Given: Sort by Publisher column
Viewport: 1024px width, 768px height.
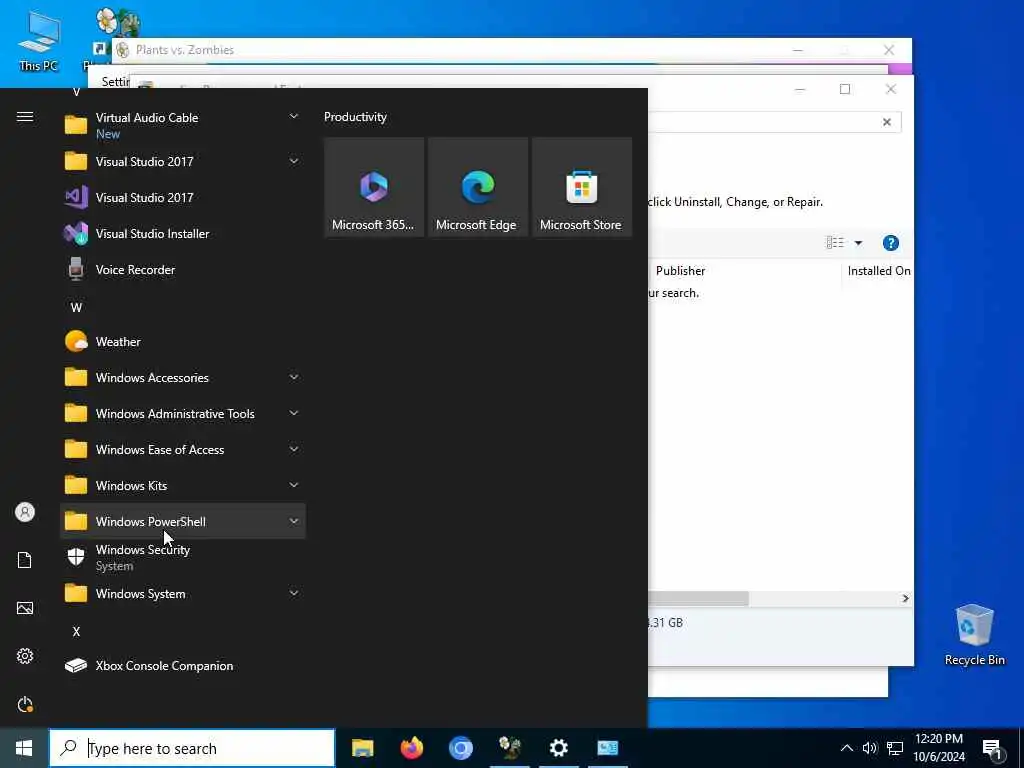Looking at the screenshot, I should tap(680, 270).
